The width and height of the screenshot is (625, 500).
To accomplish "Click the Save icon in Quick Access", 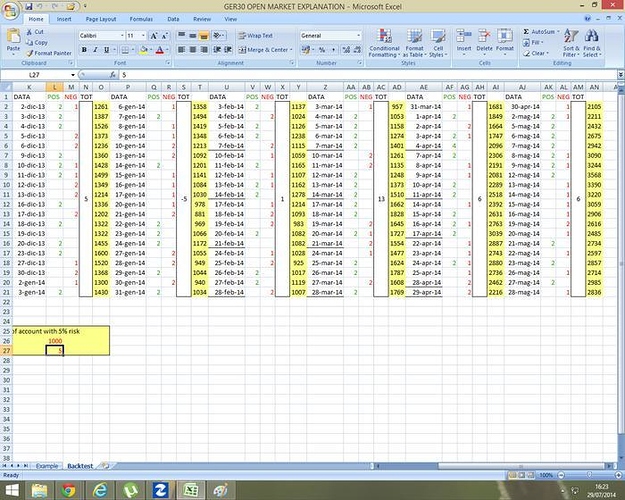I will tap(29, 6).
